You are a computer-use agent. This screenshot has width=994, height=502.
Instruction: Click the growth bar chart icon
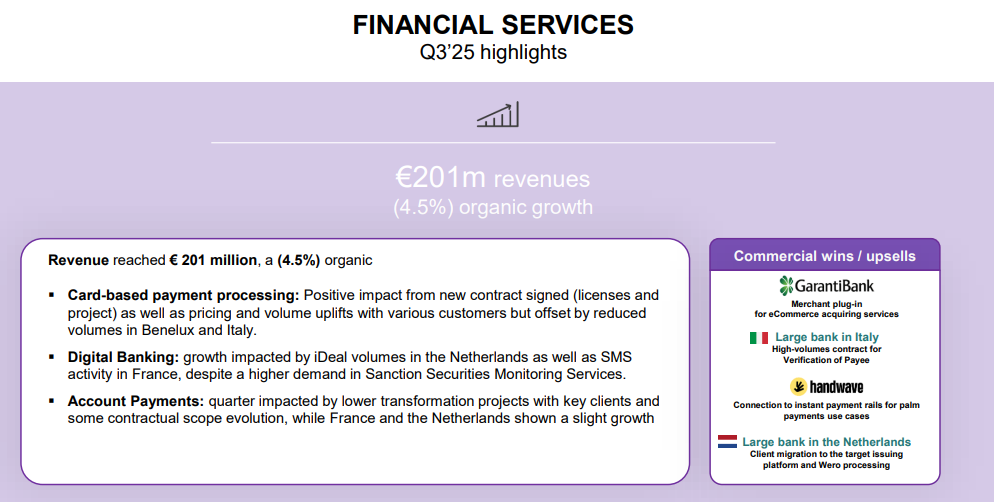coord(497,115)
